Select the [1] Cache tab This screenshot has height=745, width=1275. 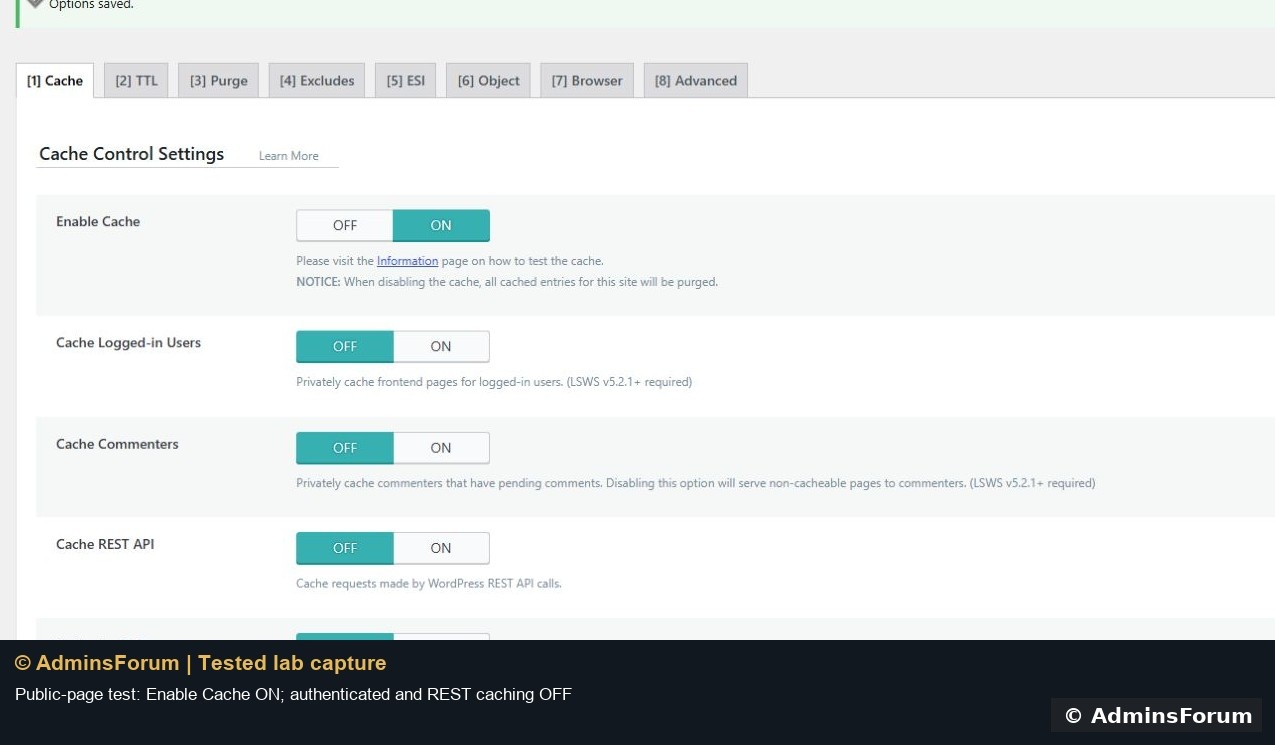point(55,81)
